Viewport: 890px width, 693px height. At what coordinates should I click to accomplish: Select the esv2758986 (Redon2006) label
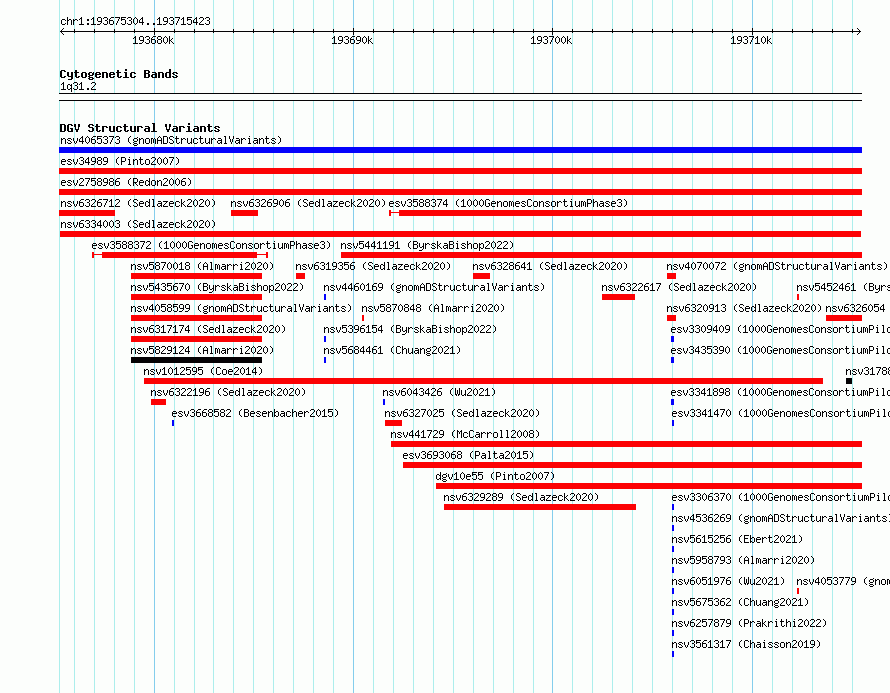click(x=126, y=182)
